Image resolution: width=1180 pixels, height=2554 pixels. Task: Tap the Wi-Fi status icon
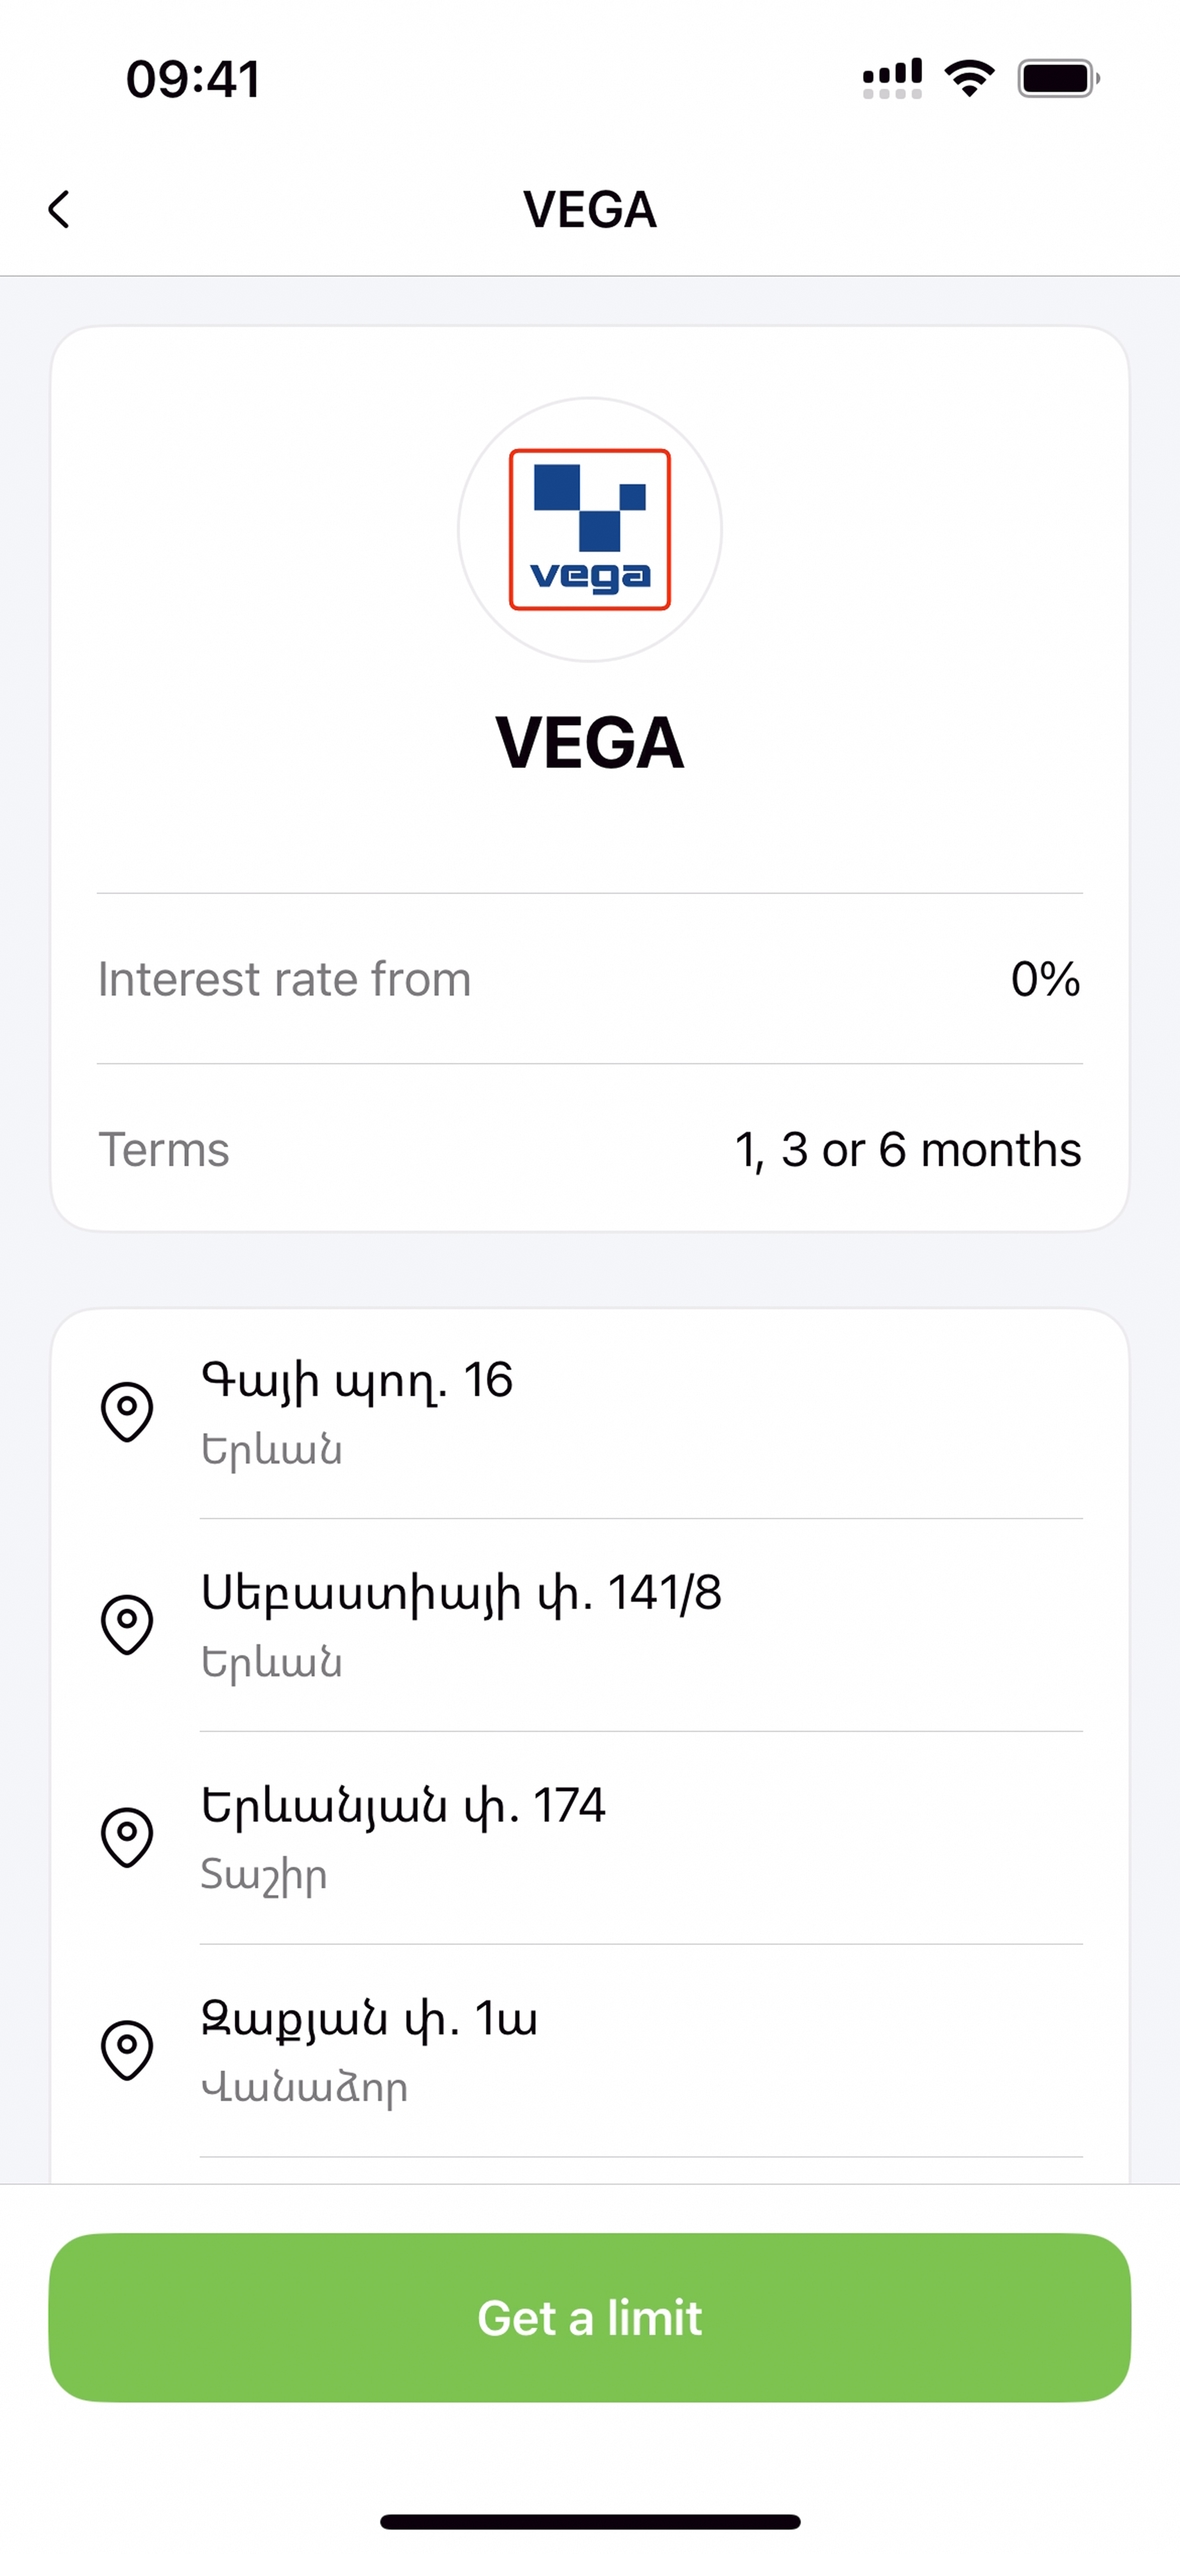point(969,78)
